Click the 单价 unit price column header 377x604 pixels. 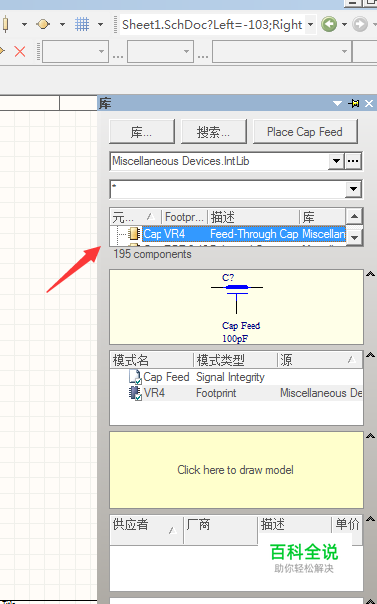(347, 525)
